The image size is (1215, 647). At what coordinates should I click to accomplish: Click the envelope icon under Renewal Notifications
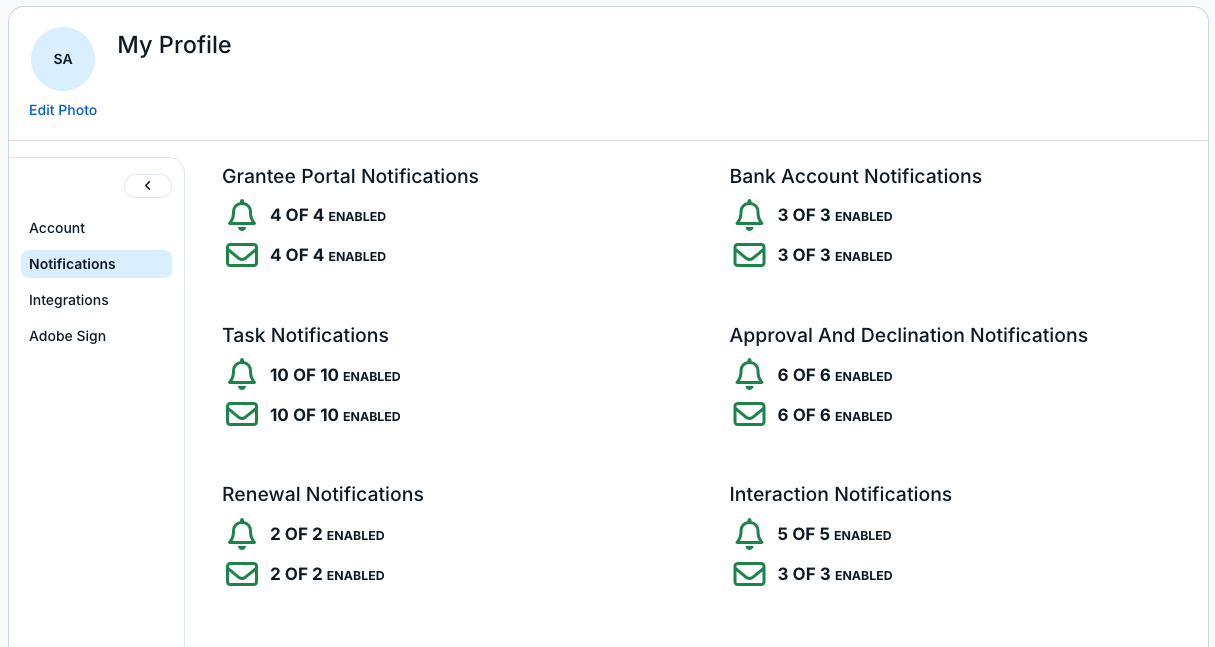pos(242,574)
